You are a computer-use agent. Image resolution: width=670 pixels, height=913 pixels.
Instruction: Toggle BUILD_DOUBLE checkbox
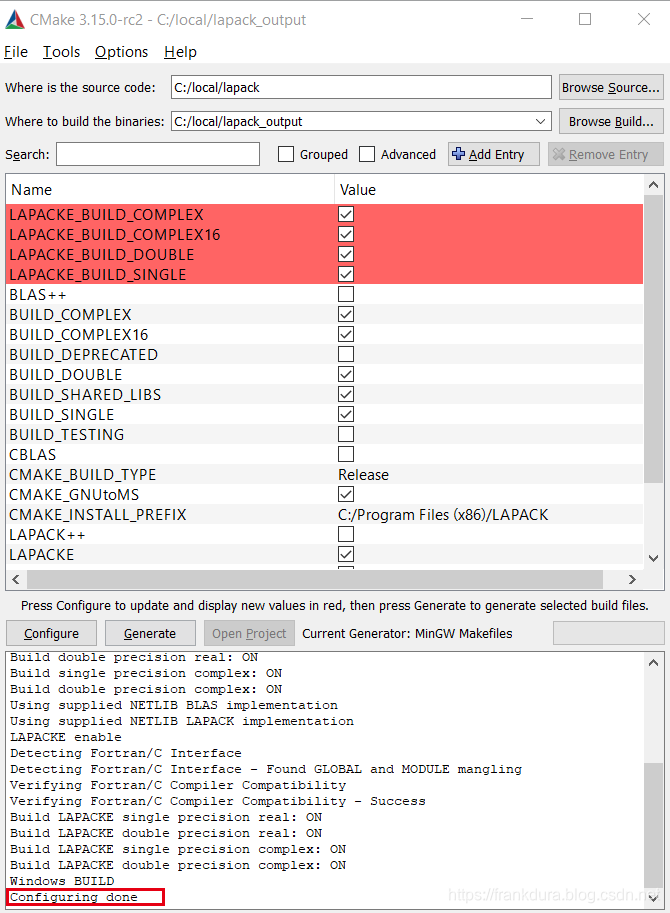click(346, 374)
